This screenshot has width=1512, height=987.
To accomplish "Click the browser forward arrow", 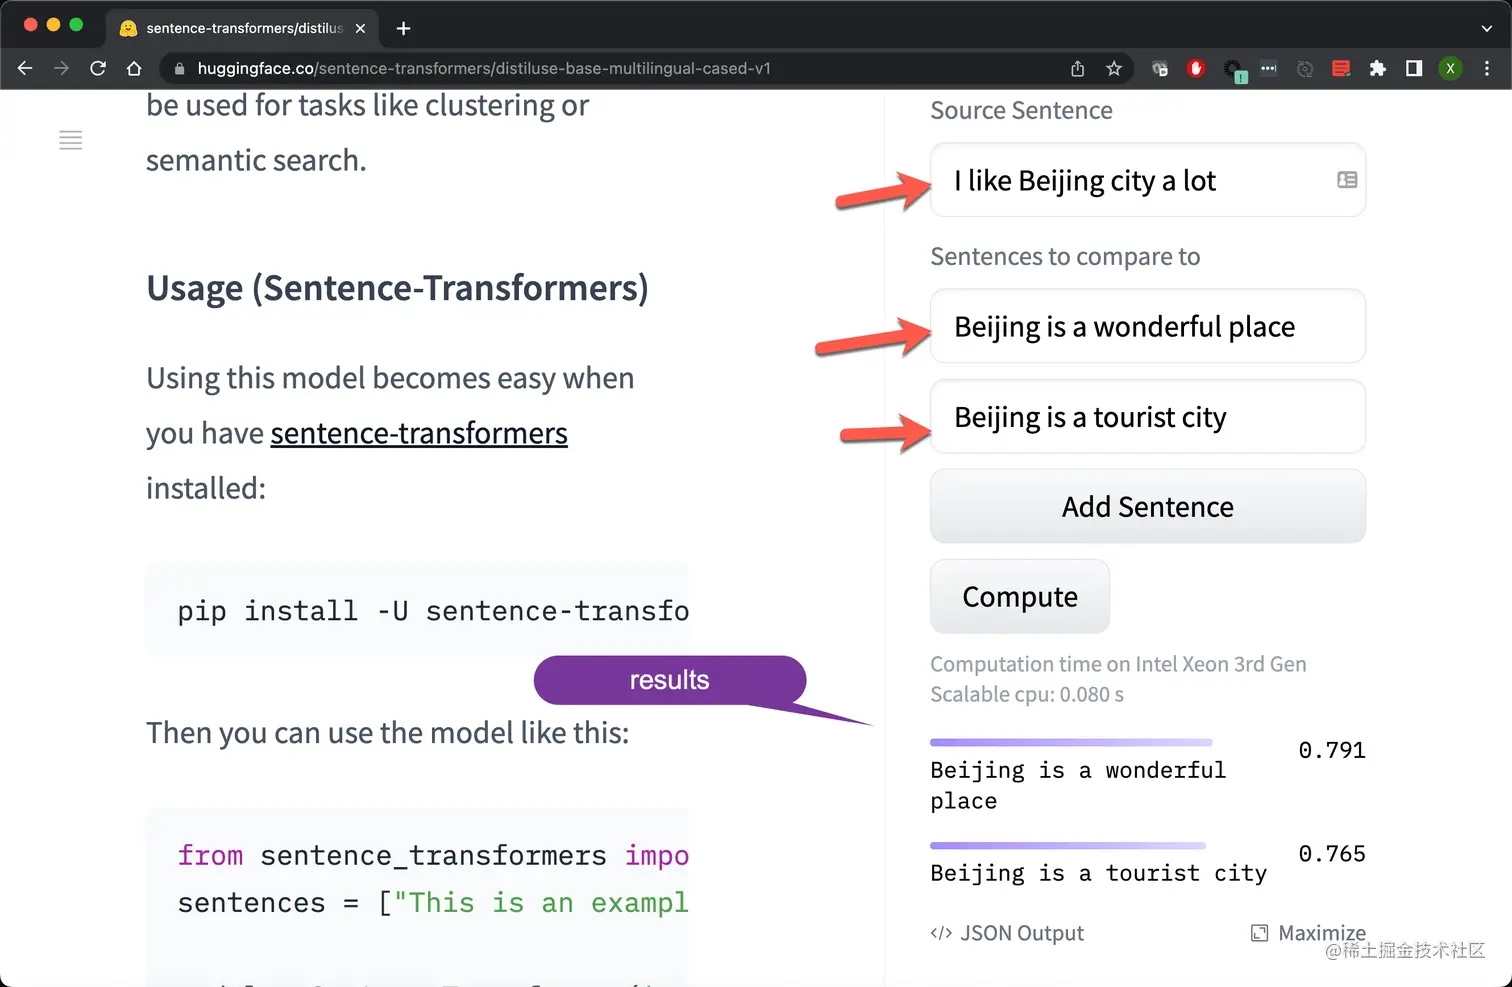I will coord(61,68).
